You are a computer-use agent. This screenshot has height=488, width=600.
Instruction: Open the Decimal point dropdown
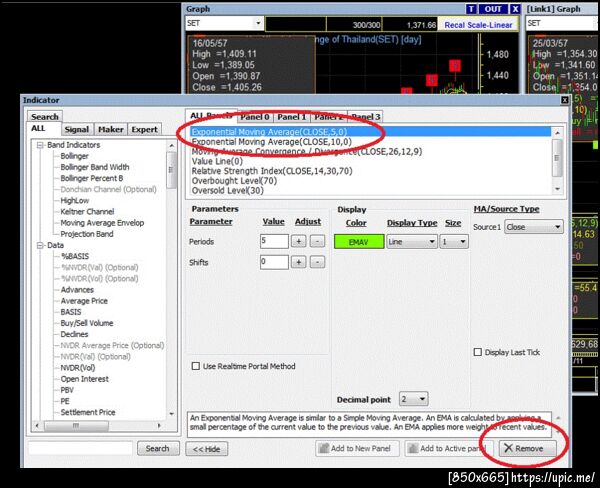(414, 399)
